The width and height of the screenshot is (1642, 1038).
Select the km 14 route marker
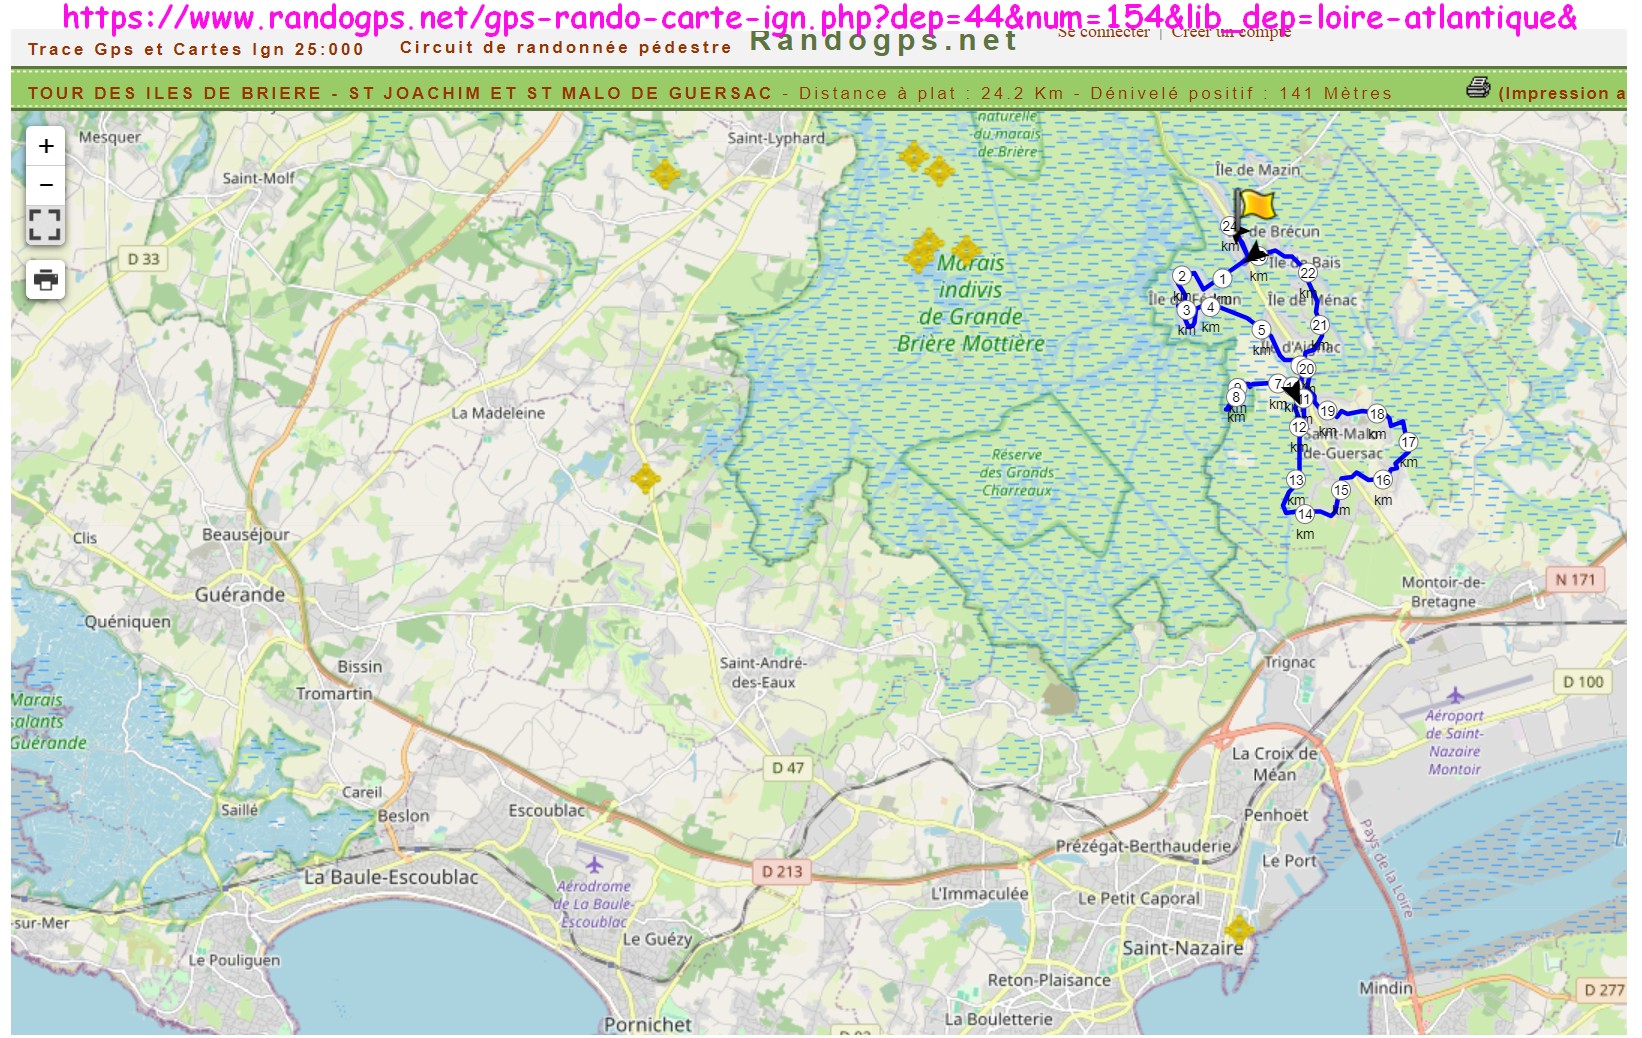click(x=1305, y=515)
